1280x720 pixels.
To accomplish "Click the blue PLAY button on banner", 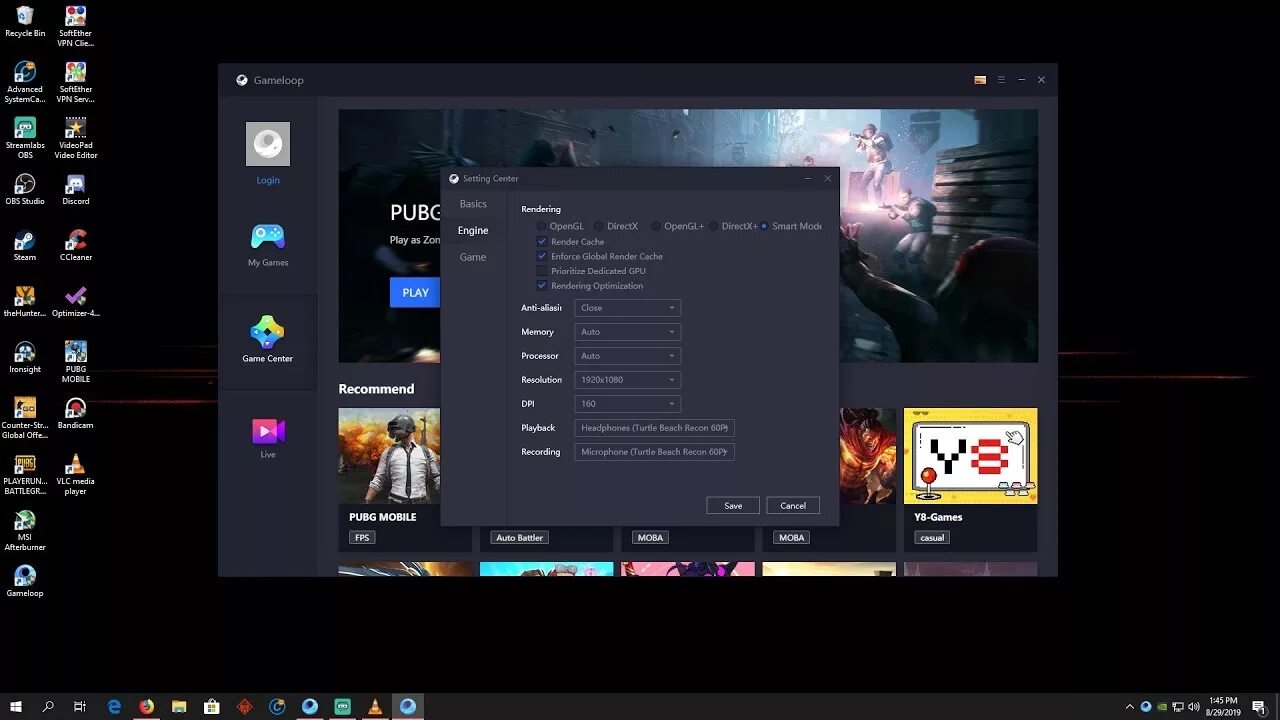I will [415, 293].
